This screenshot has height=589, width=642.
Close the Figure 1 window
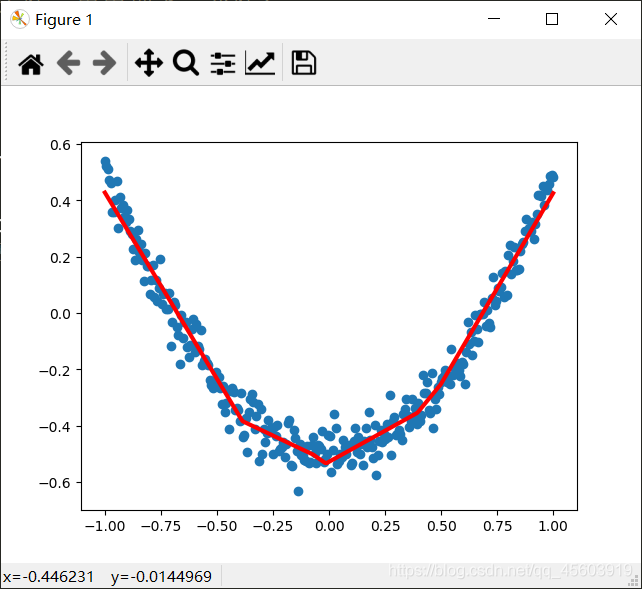[x=611, y=19]
